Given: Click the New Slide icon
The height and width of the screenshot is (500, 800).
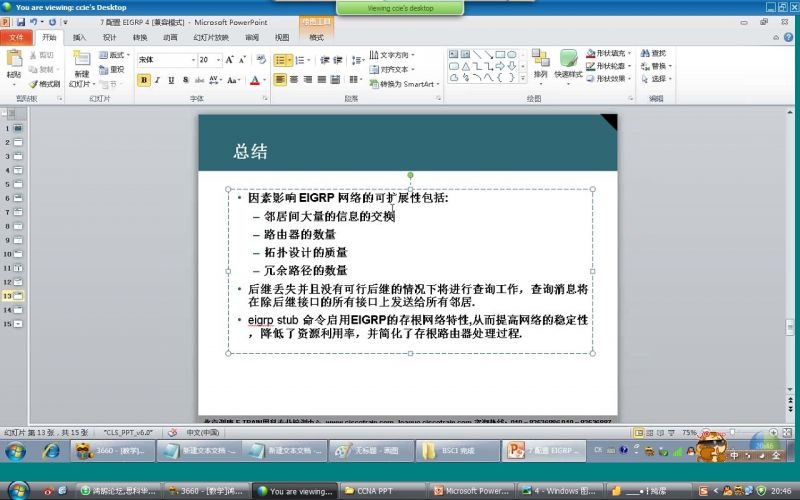Looking at the screenshot, I should (x=81, y=59).
